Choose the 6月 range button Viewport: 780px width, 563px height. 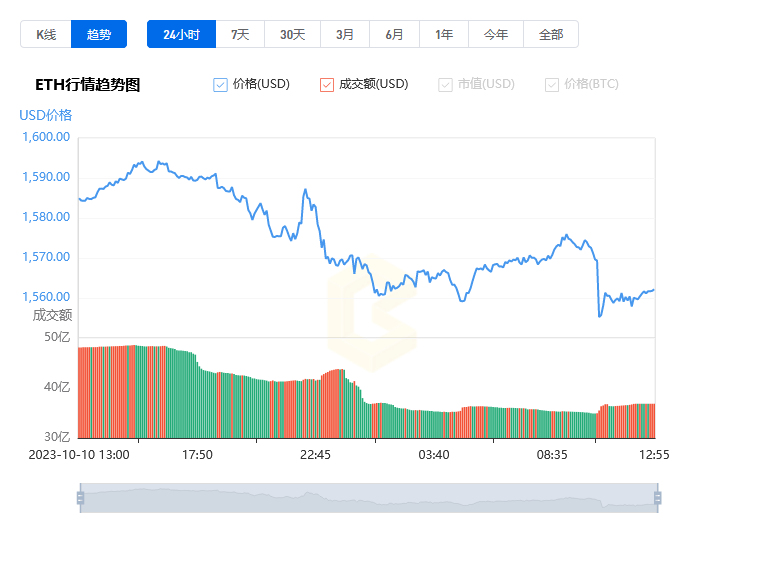pos(394,34)
